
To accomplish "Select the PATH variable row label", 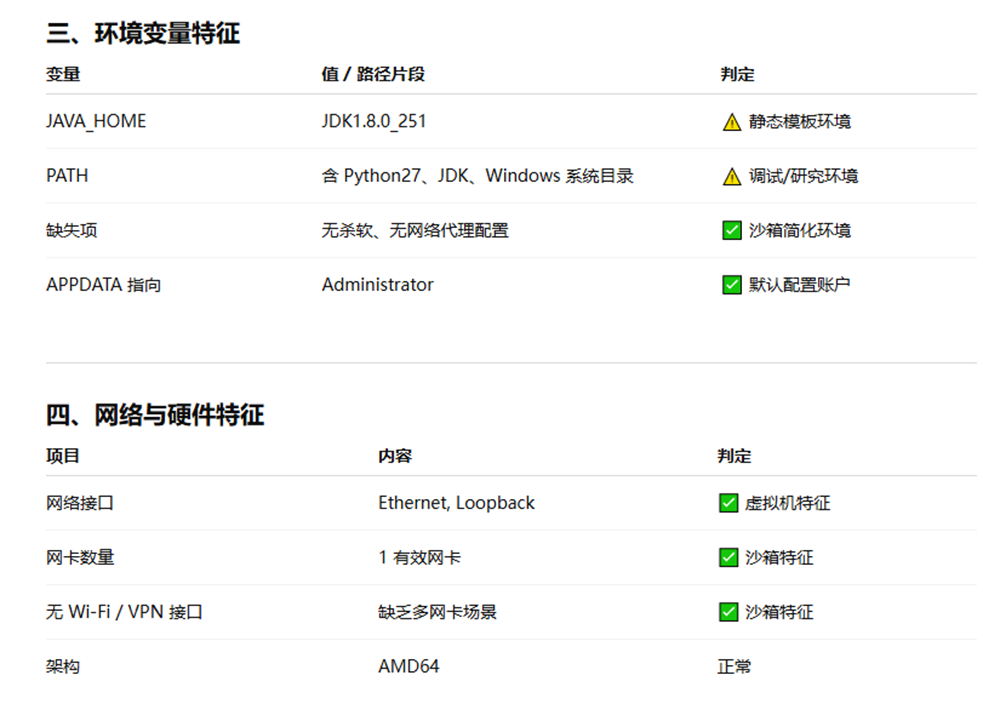I will (x=67, y=176).
